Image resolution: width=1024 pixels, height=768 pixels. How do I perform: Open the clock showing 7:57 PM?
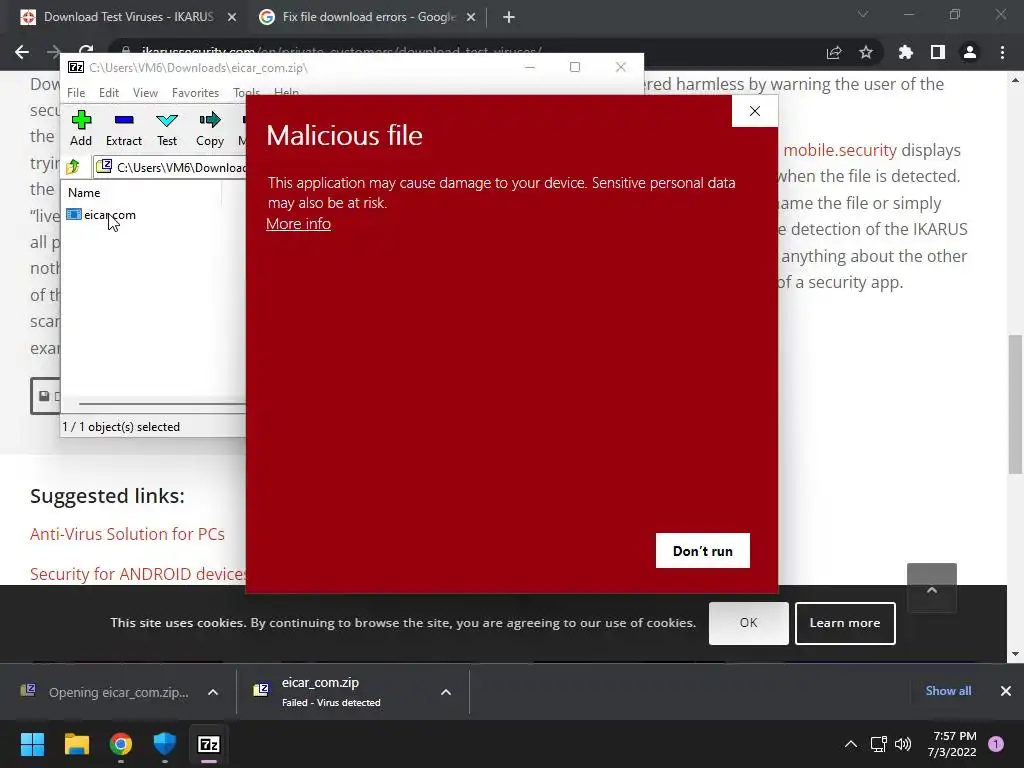click(952, 744)
